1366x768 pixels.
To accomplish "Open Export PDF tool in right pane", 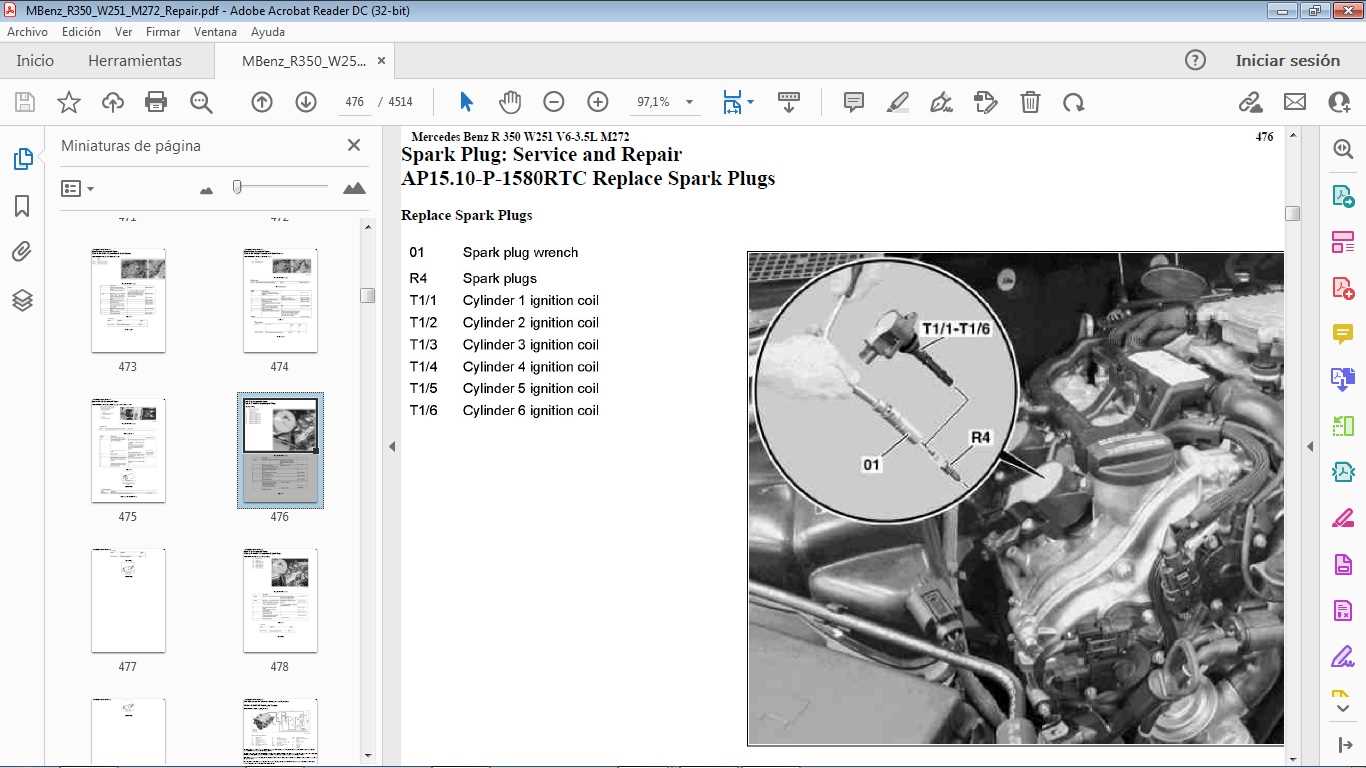I will click(x=1343, y=195).
